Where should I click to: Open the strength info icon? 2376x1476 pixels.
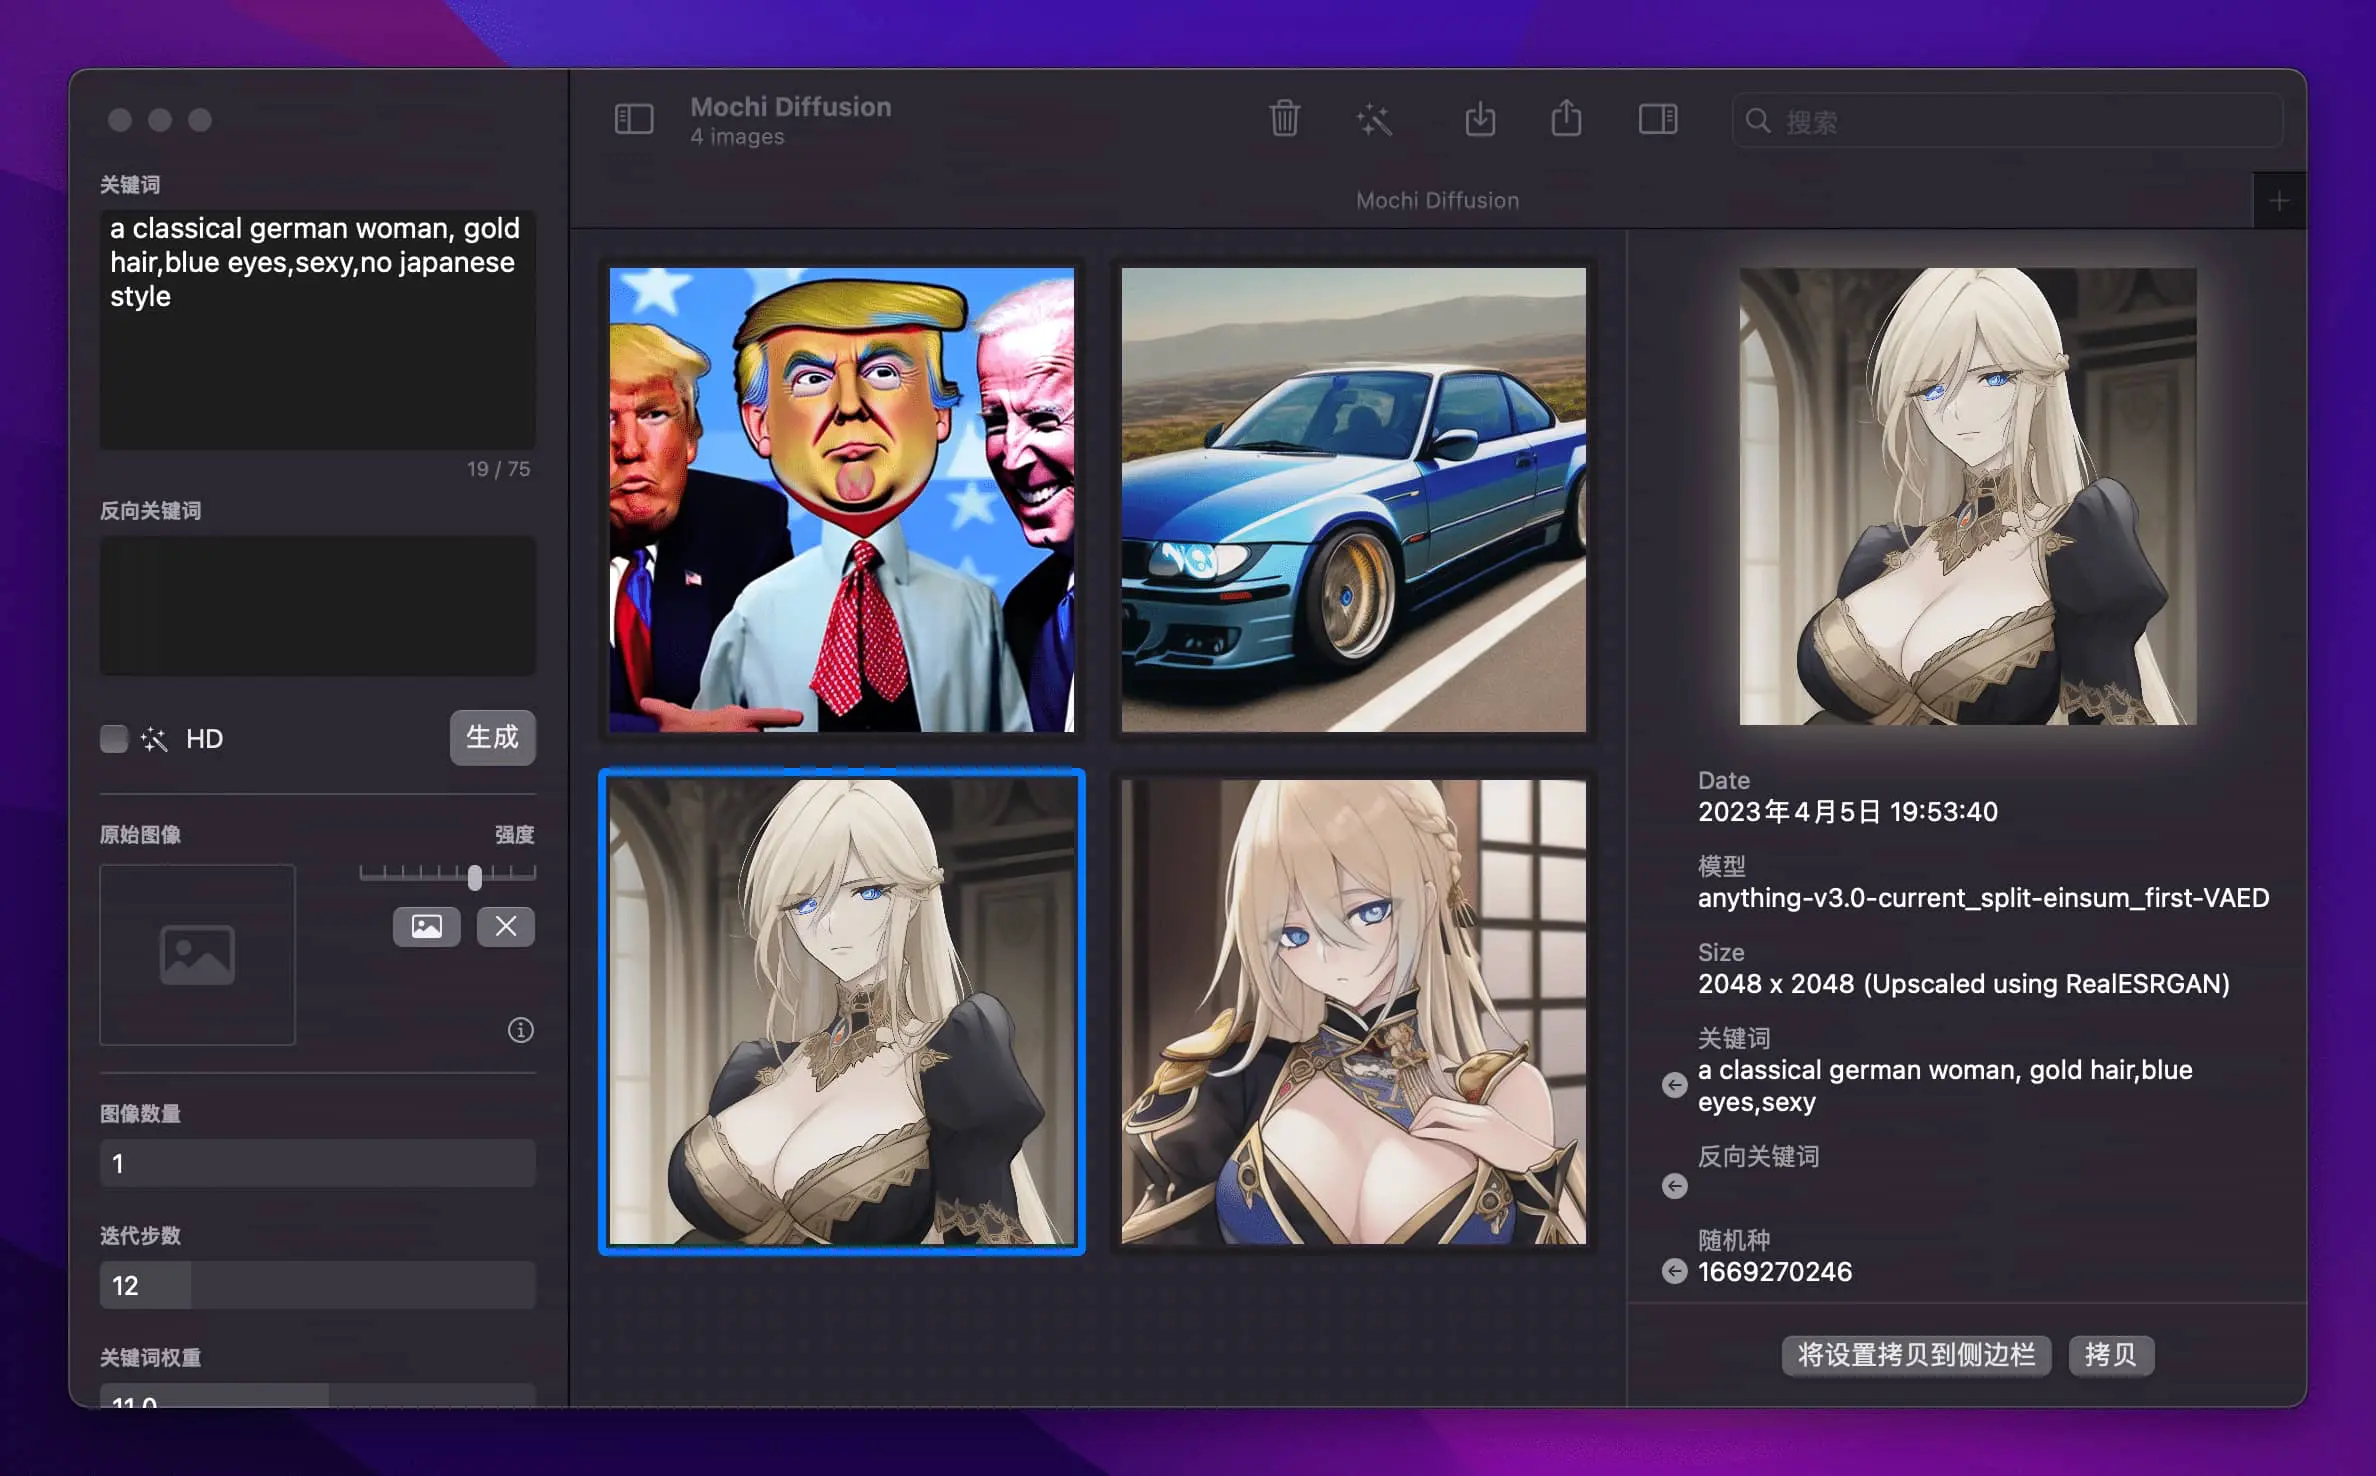pos(521,1030)
